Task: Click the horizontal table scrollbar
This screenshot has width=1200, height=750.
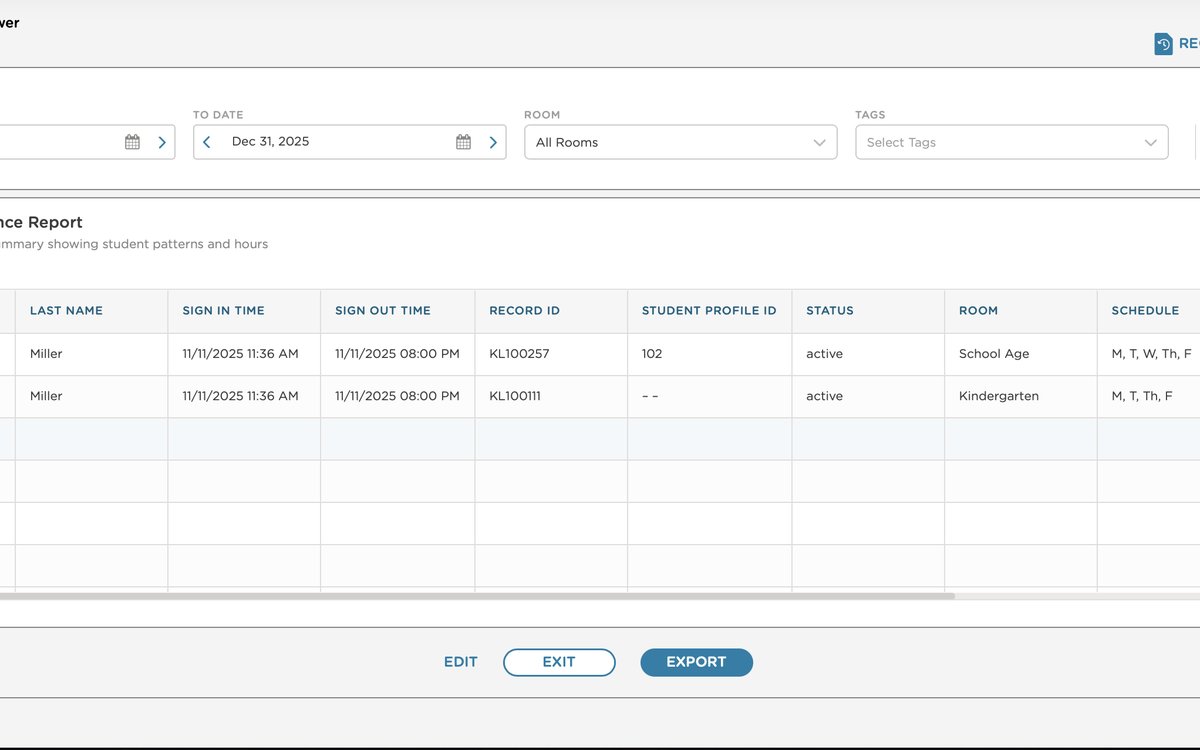Action: pos(477,596)
